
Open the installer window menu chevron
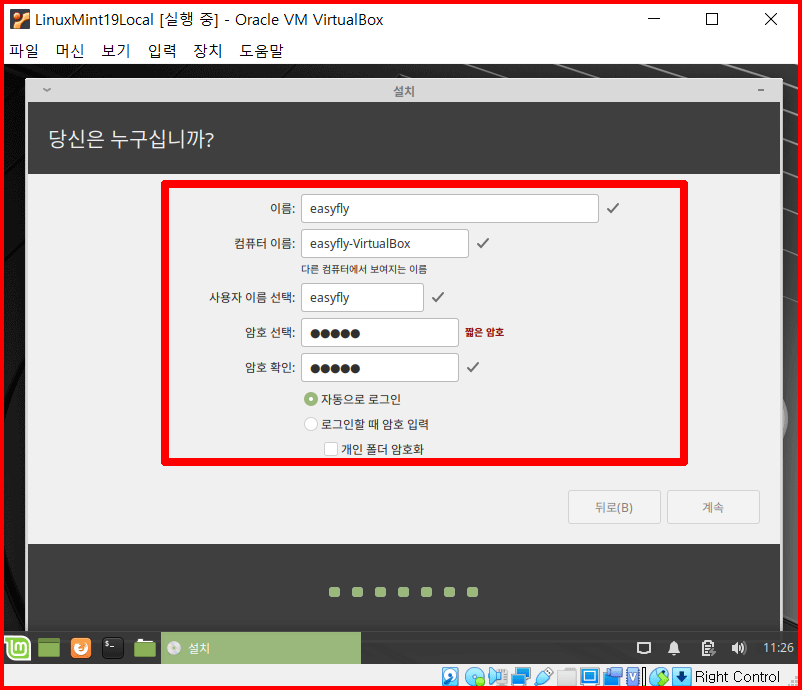(47, 90)
